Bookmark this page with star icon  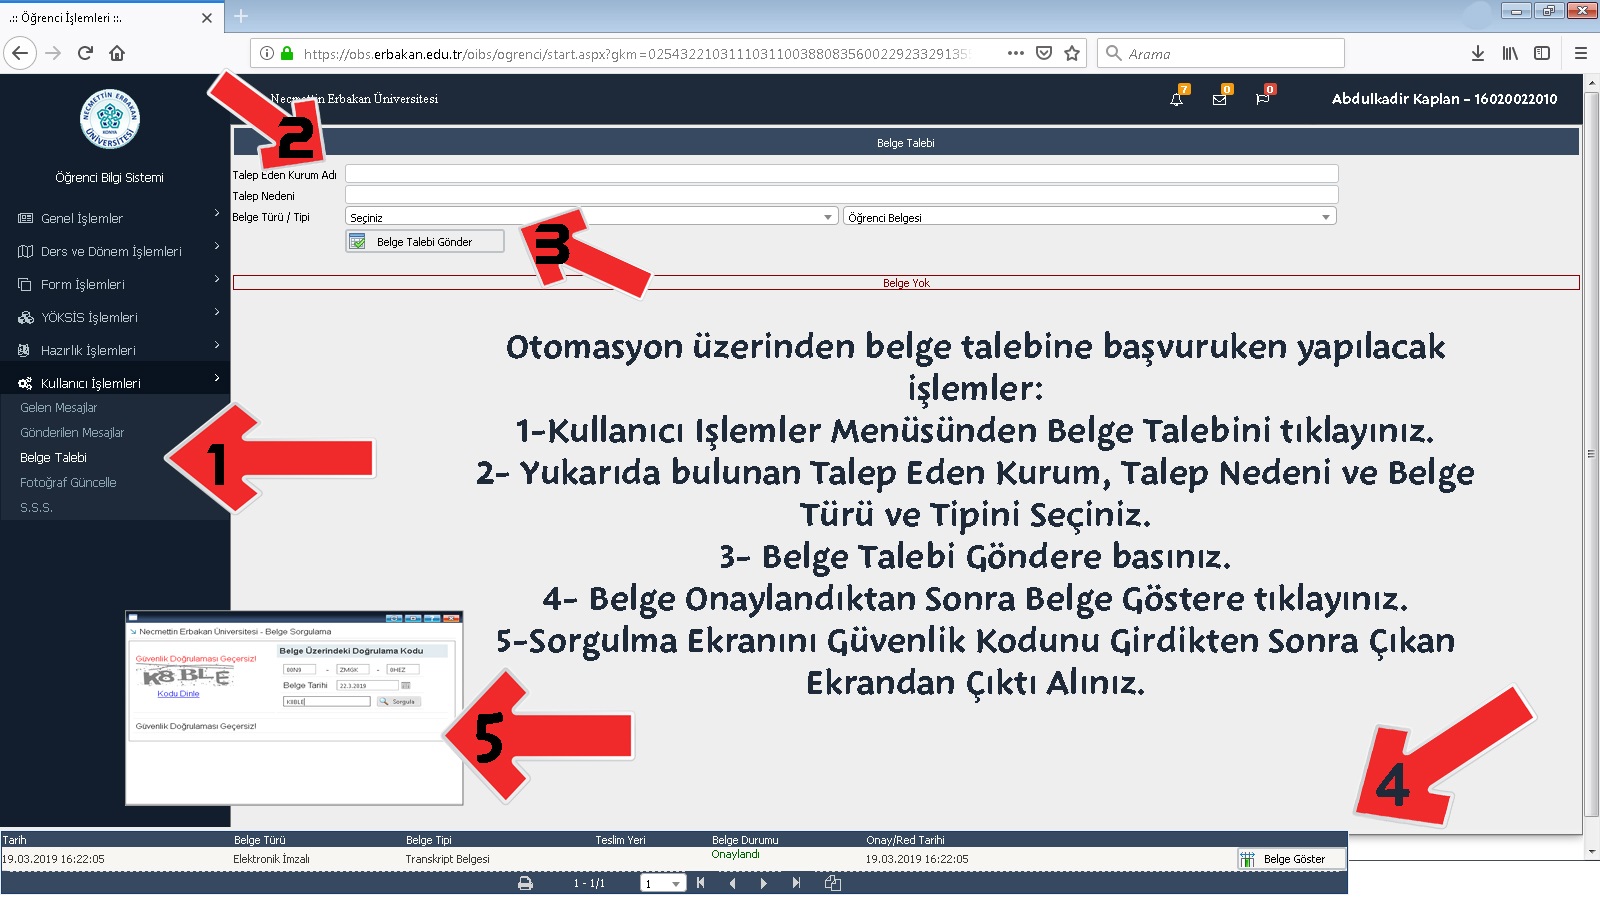[1072, 53]
